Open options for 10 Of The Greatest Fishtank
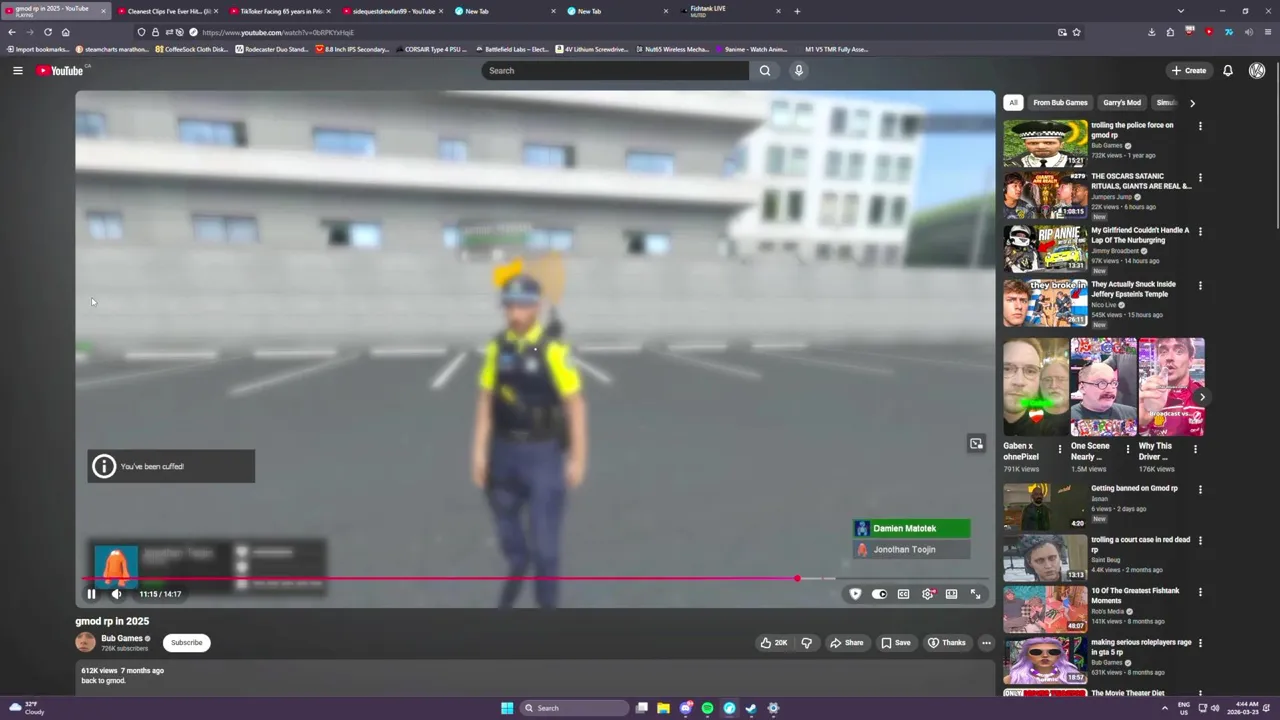1280x720 pixels. [1200, 591]
